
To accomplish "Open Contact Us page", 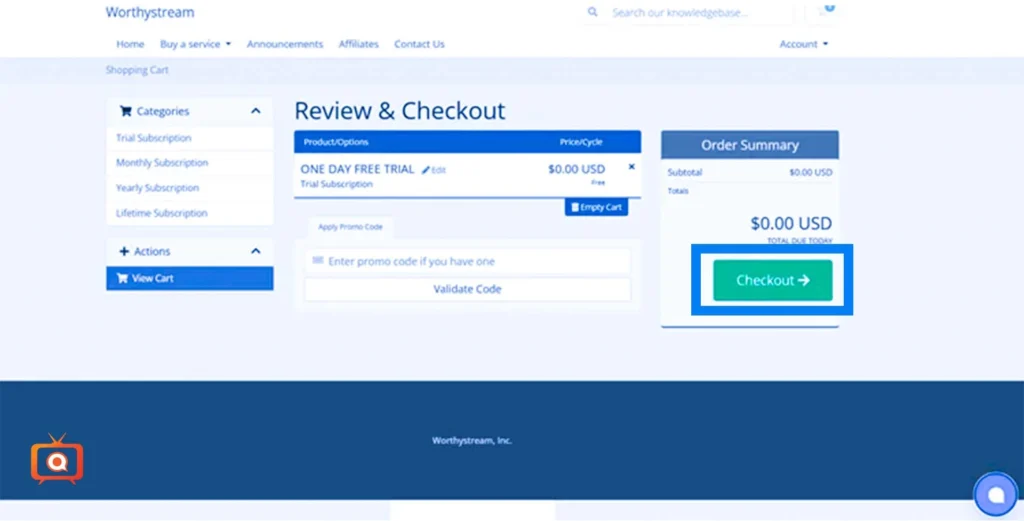I will coord(419,44).
